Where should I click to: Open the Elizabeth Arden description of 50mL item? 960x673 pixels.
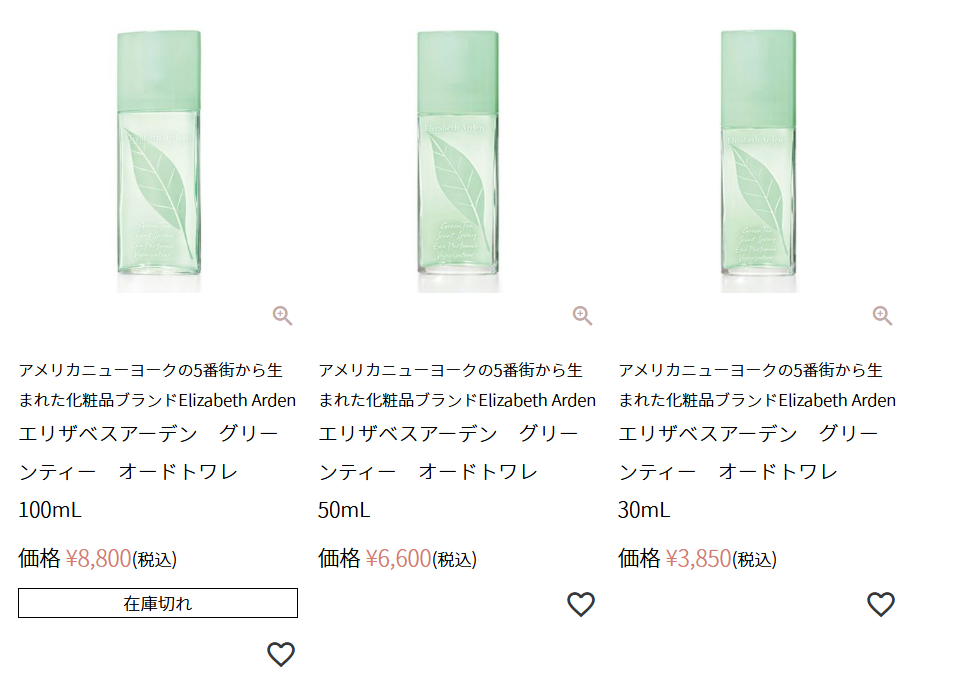click(457, 385)
